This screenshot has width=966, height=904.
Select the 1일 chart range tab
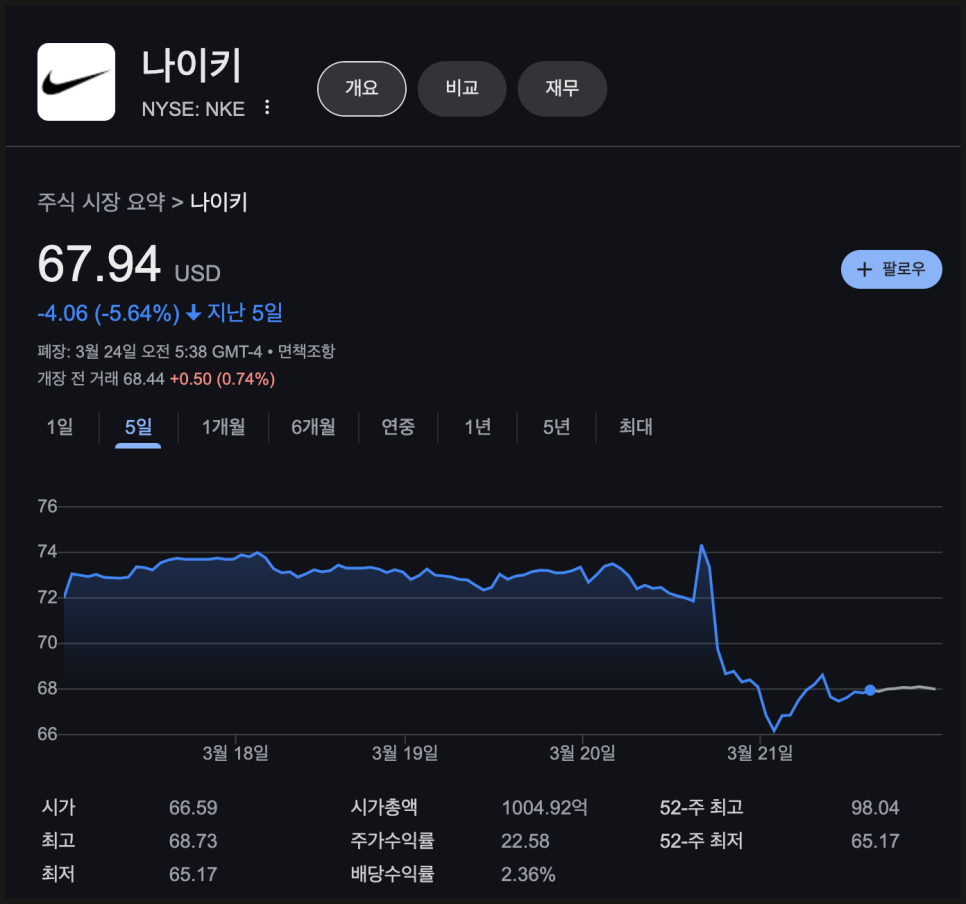coord(60,426)
